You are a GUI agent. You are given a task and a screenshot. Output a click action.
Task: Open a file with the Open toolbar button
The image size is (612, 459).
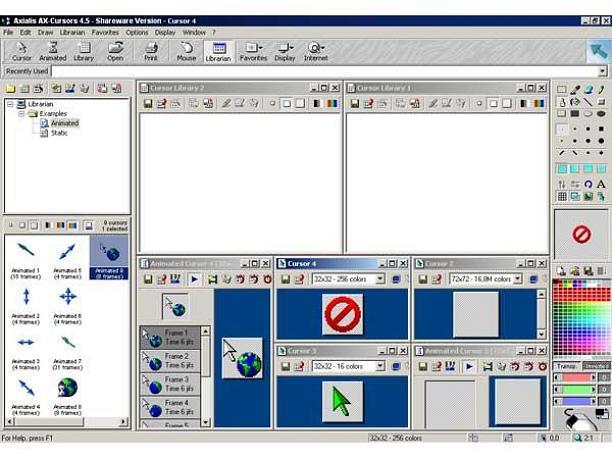click(x=115, y=52)
